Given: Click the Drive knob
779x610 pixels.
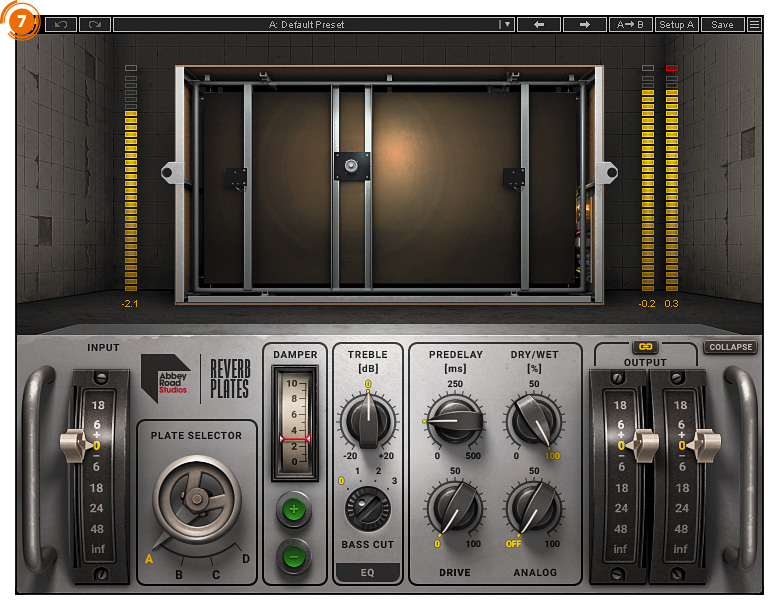Looking at the screenshot, I should [x=455, y=508].
